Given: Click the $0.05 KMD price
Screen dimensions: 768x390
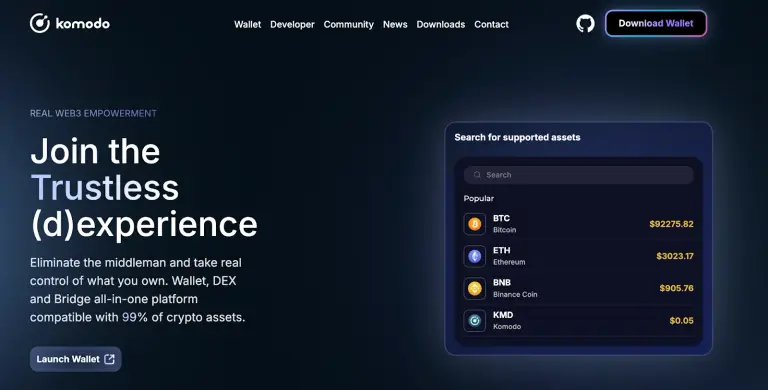Looking at the screenshot, I should click(x=682, y=320).
